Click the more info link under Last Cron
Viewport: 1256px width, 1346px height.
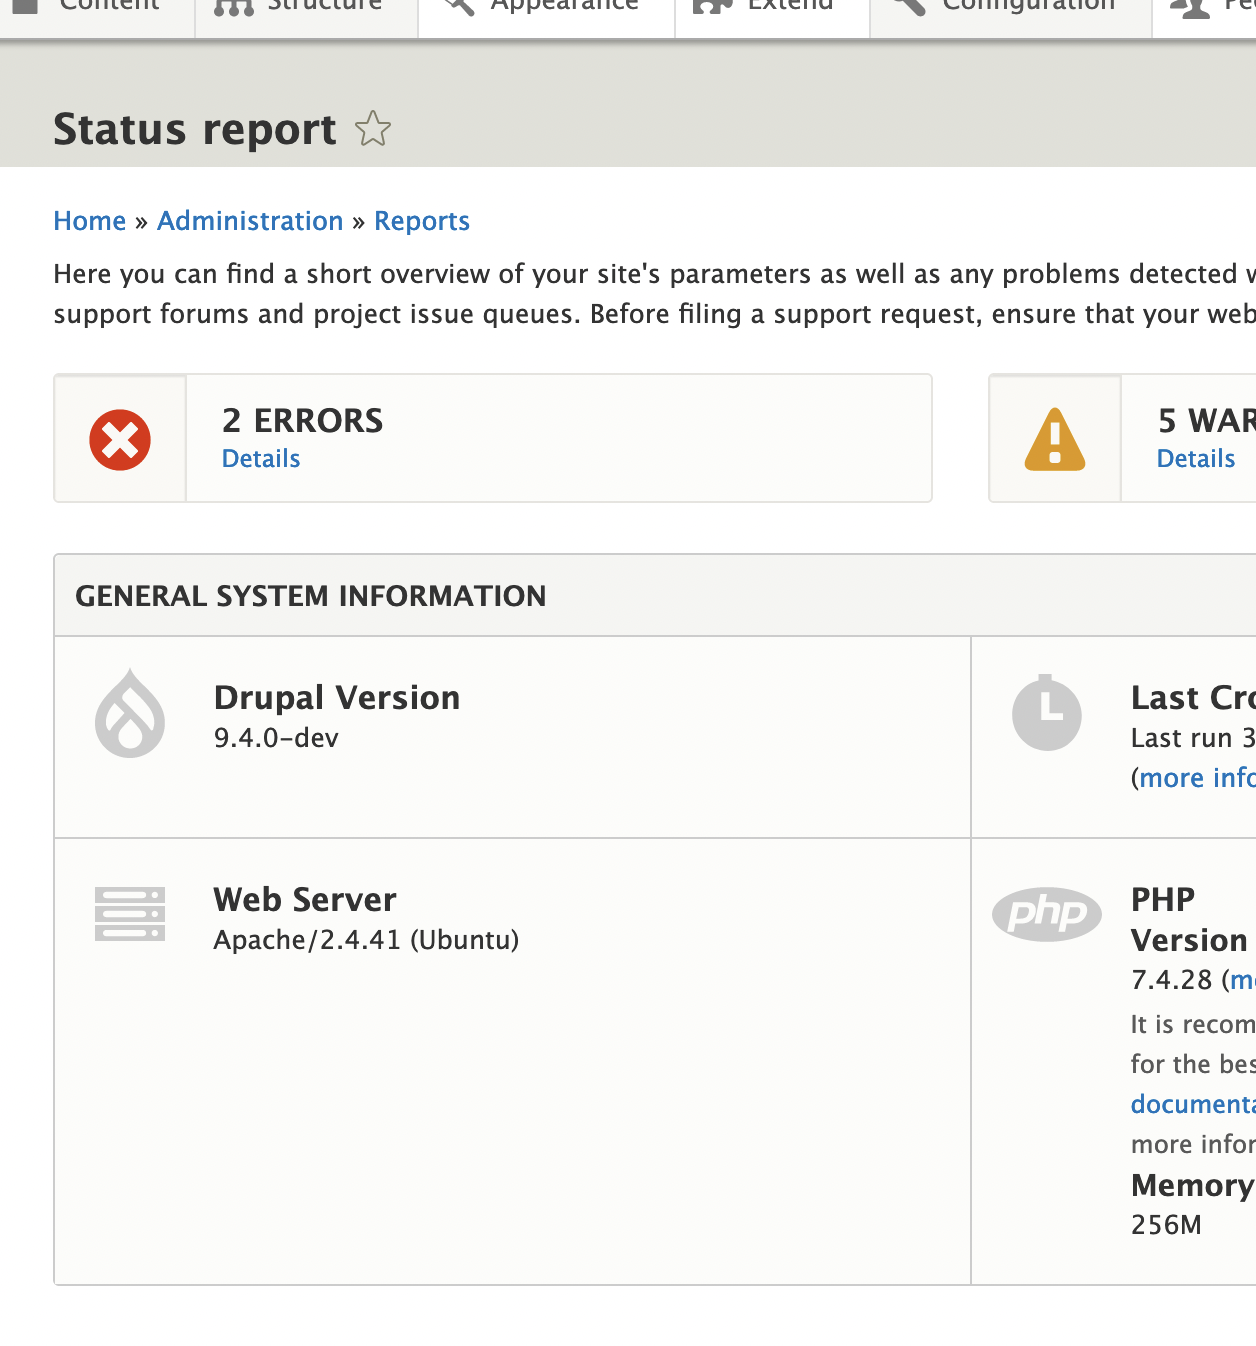point(1200,777)
